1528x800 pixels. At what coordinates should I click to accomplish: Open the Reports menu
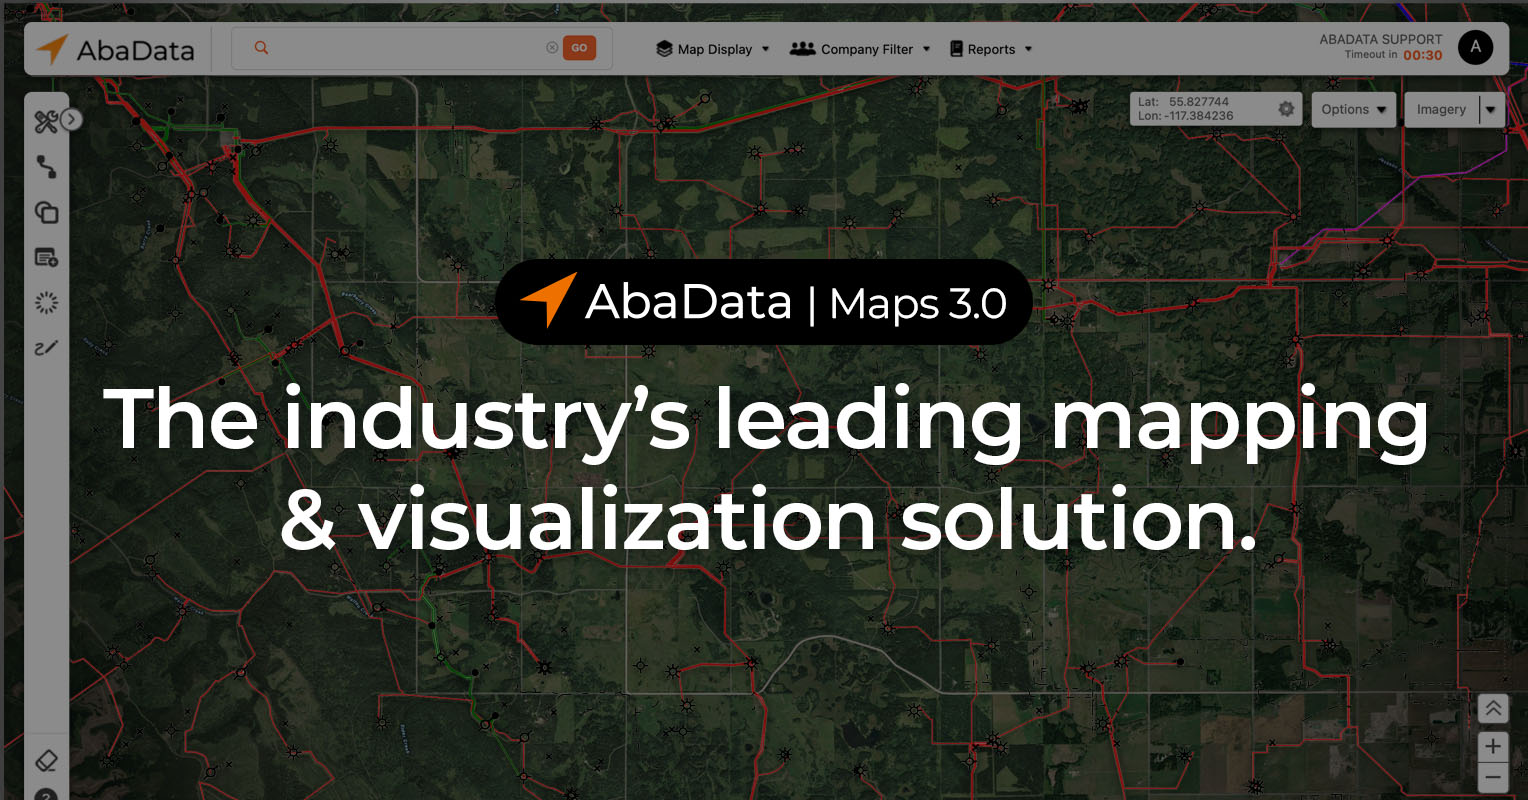tap(990, 49)
